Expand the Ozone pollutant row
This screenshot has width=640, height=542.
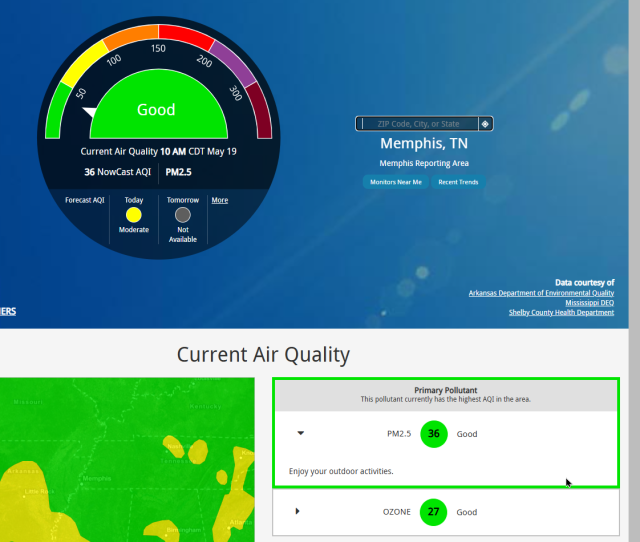point(297,512)
